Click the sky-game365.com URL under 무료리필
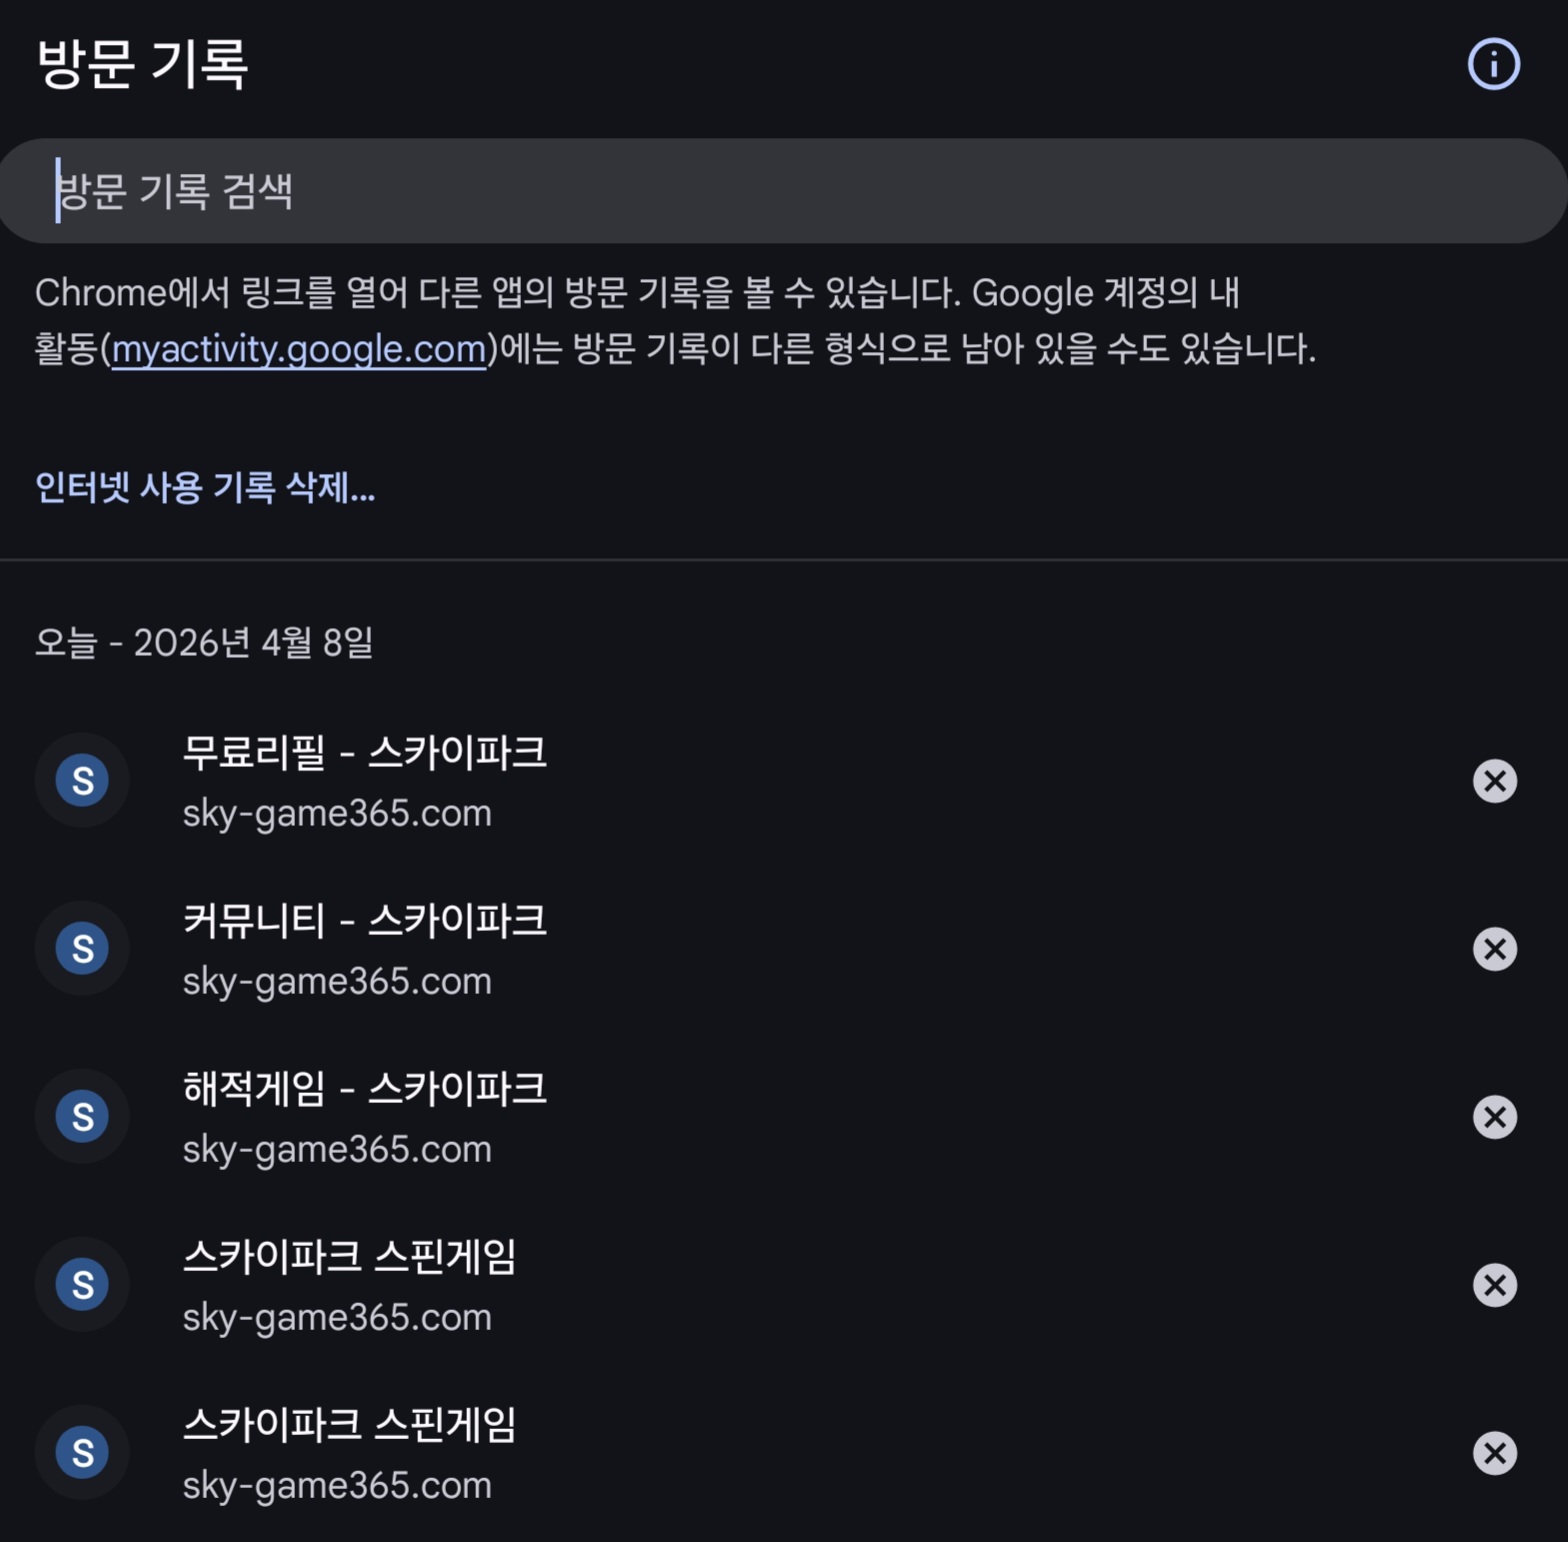1568x1542 pixels. point(337,814)
